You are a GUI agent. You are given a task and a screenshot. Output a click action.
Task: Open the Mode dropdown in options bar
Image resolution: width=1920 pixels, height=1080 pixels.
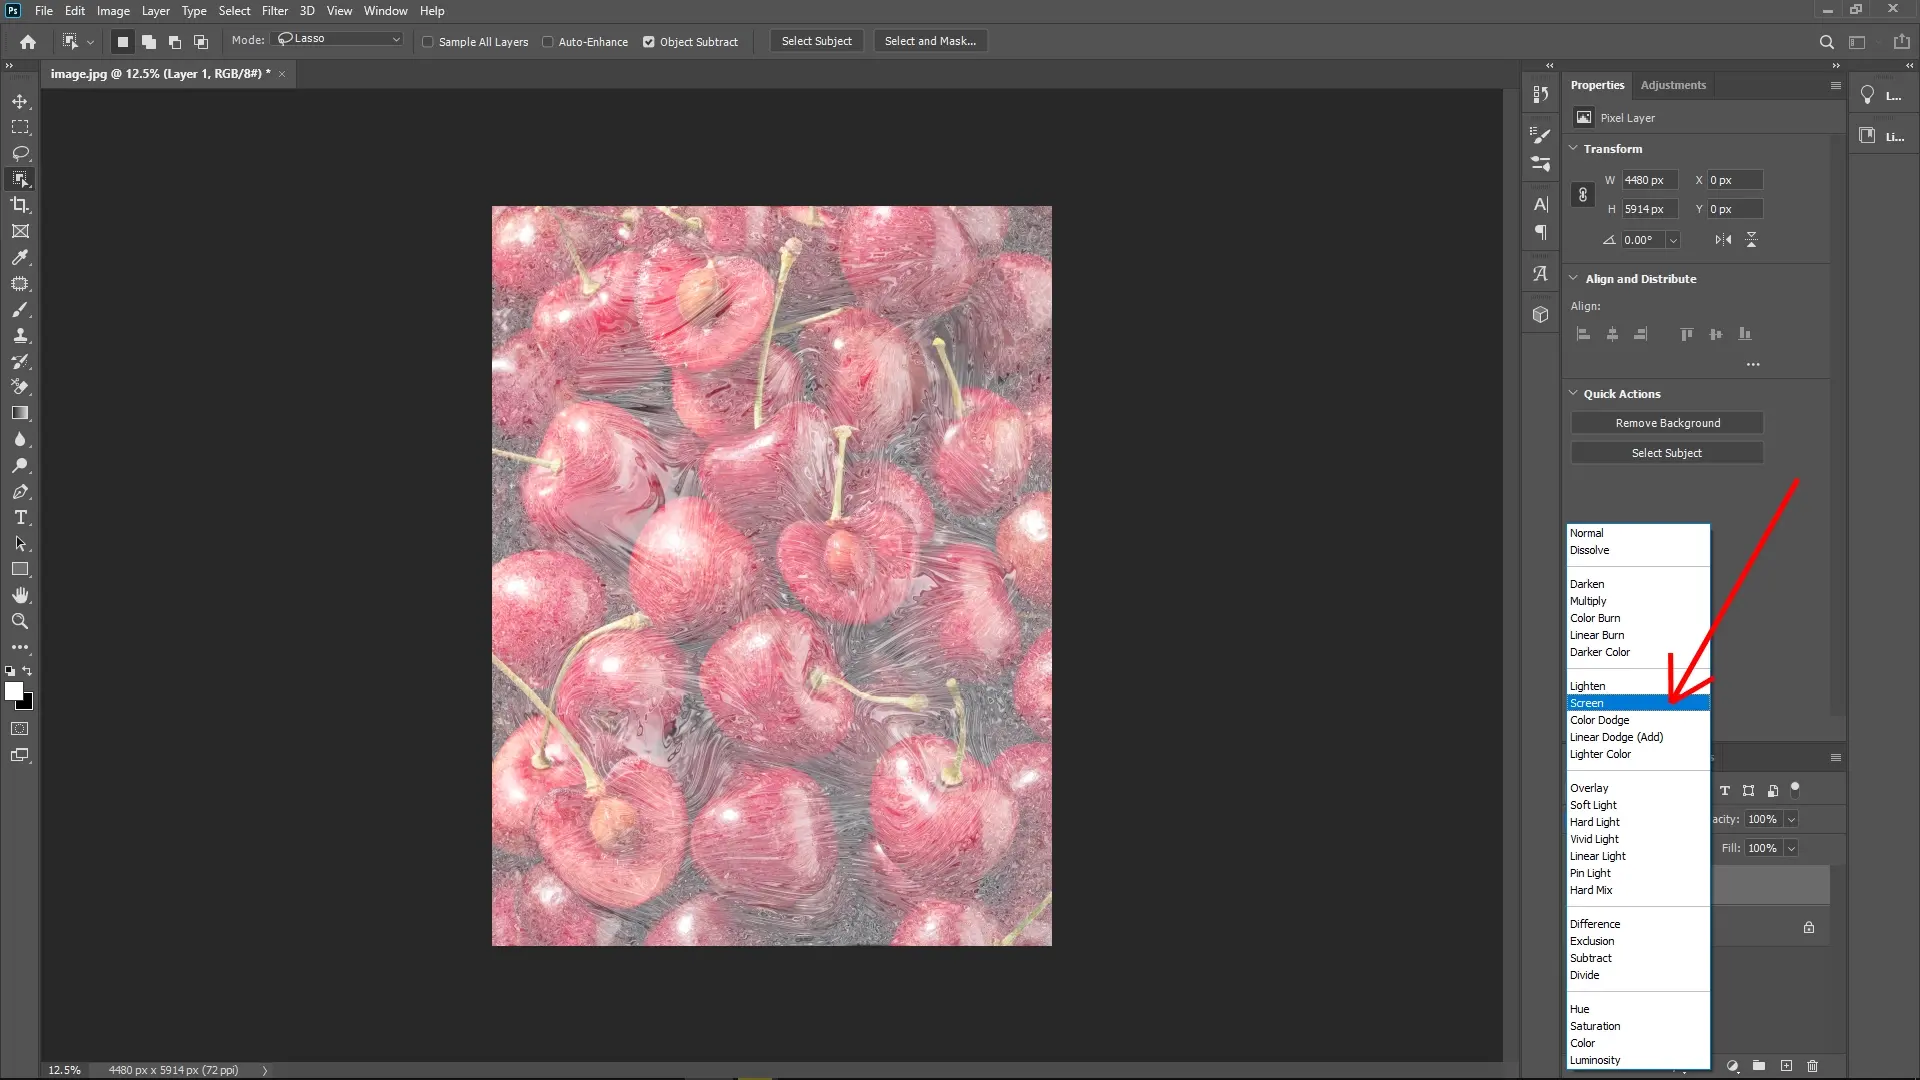[337, 39]
